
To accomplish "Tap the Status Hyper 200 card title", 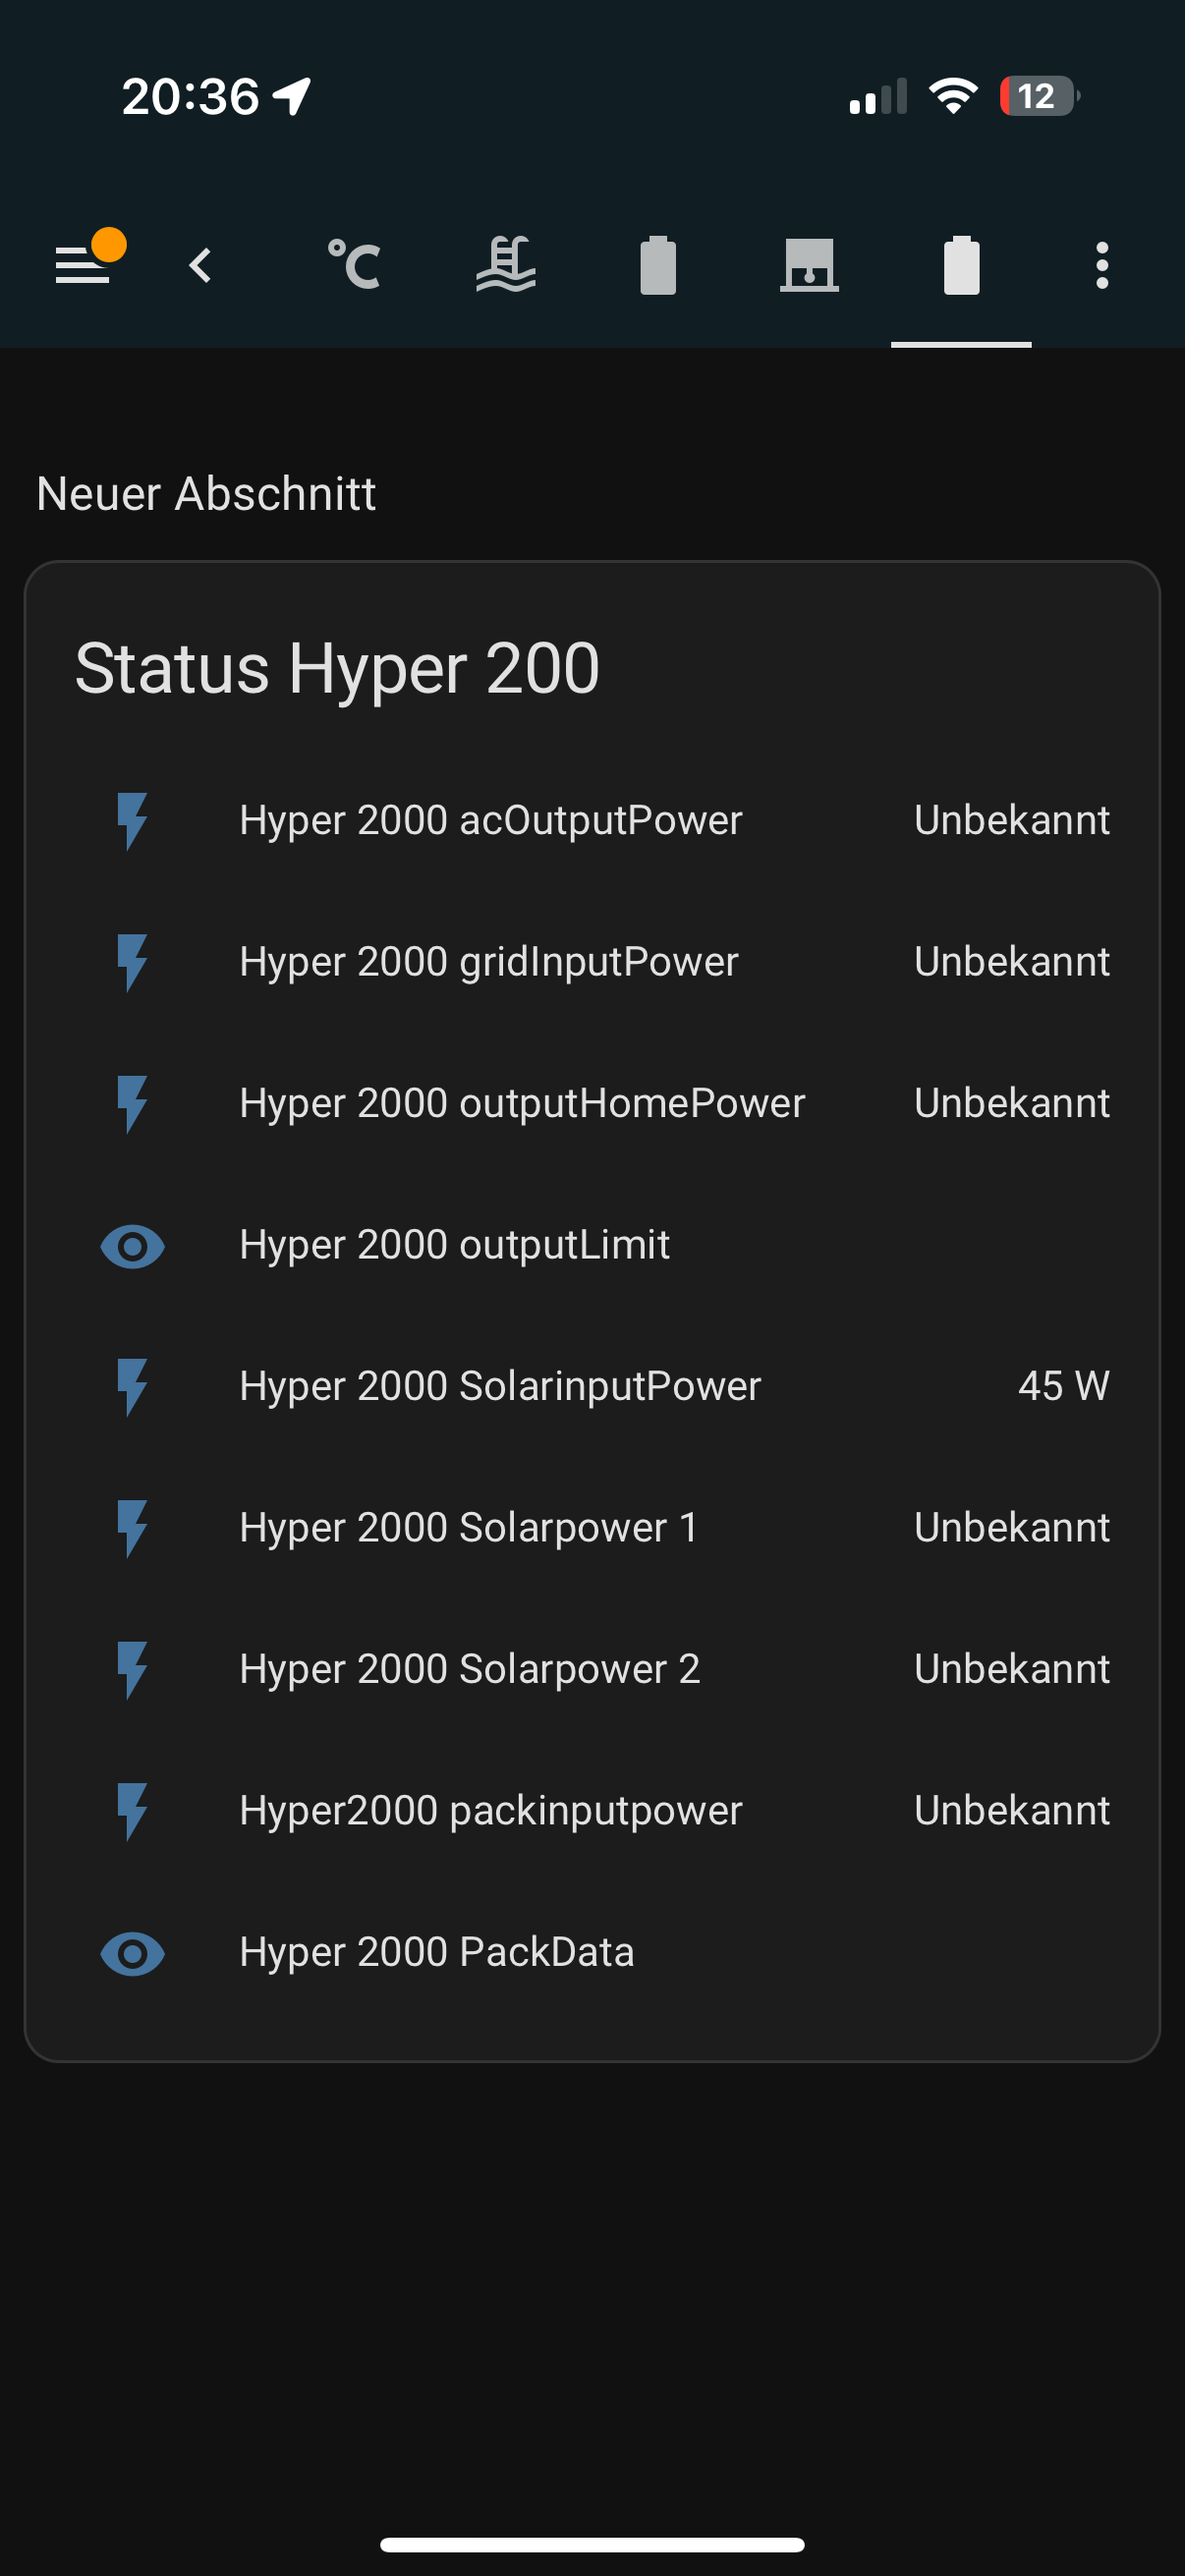I will (x=337, y=668).
